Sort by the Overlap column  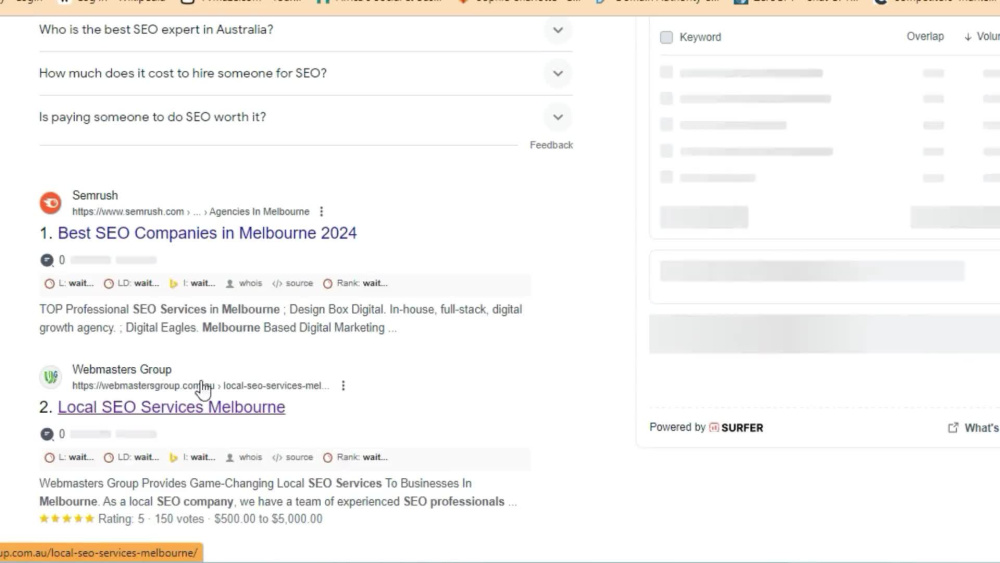click(x=925, y=37)
